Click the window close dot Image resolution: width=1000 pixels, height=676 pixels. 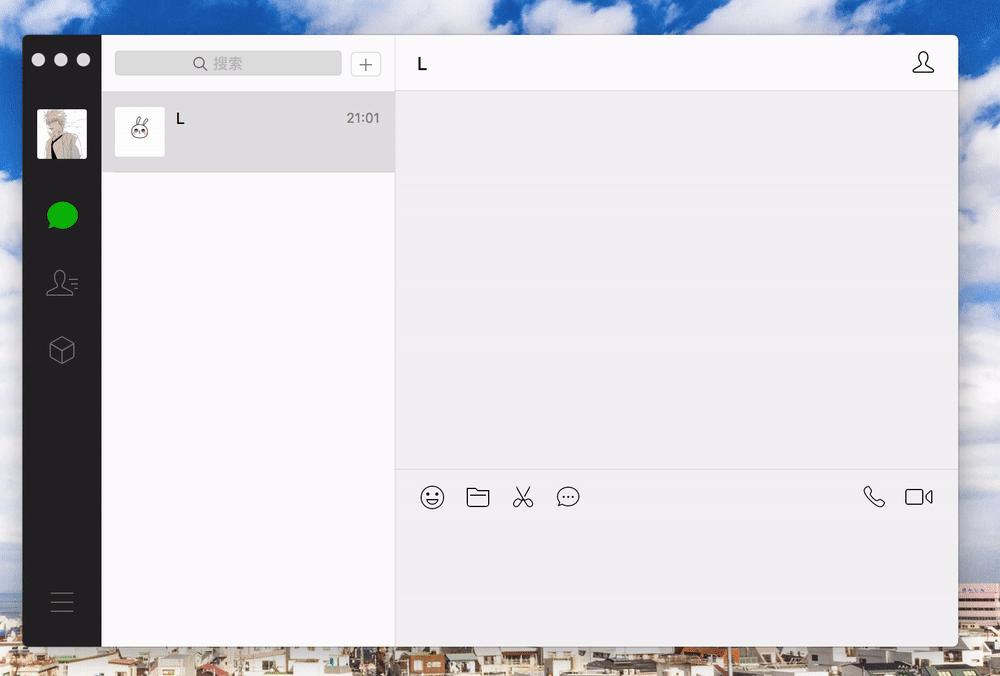click(38, 59)
